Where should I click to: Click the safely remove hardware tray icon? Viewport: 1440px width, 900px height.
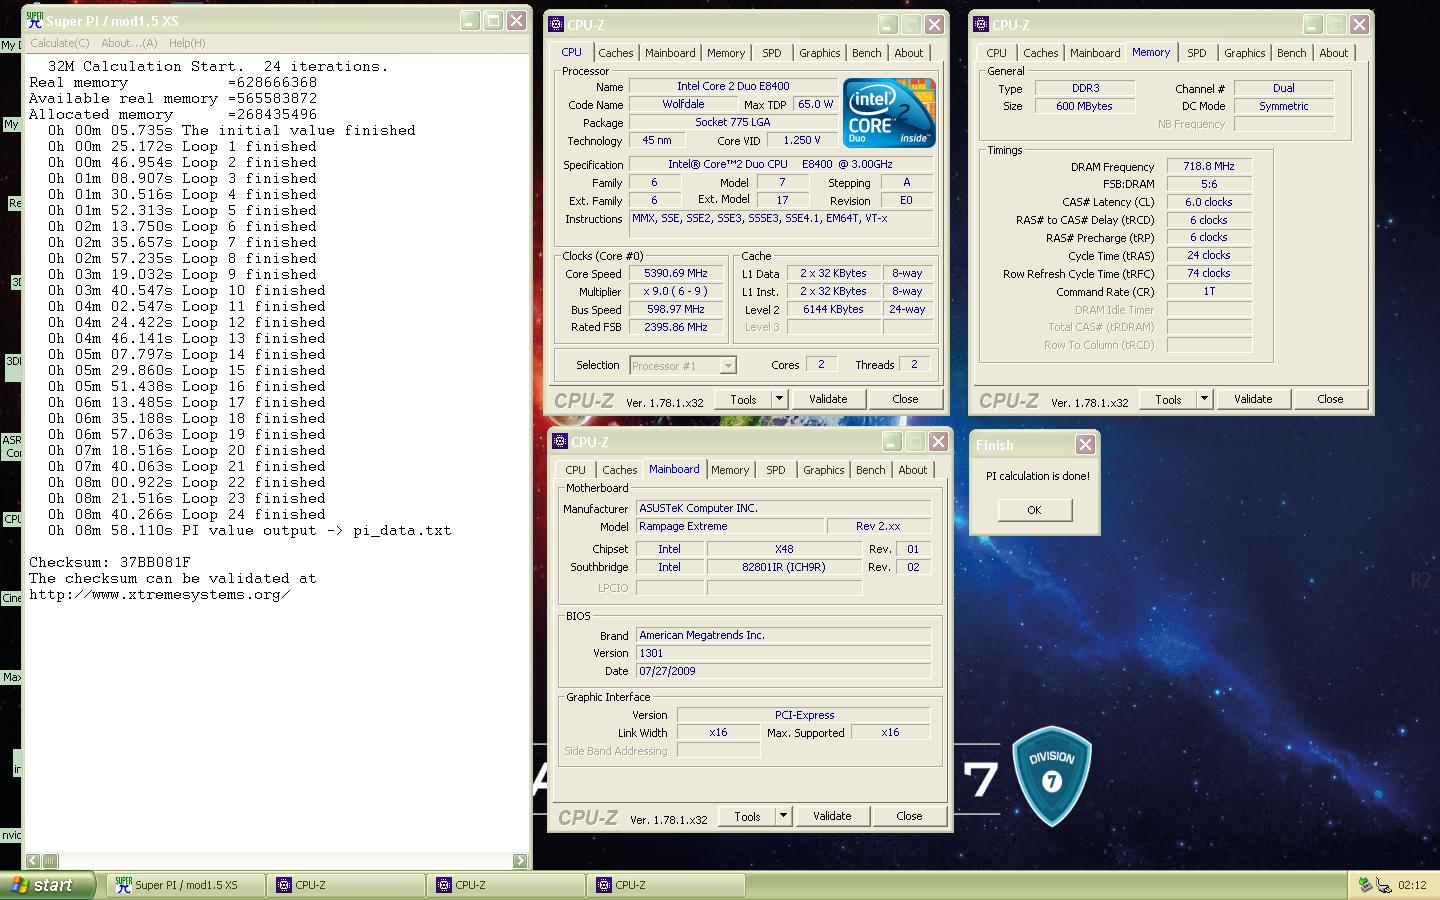[x=1365, y=885]
